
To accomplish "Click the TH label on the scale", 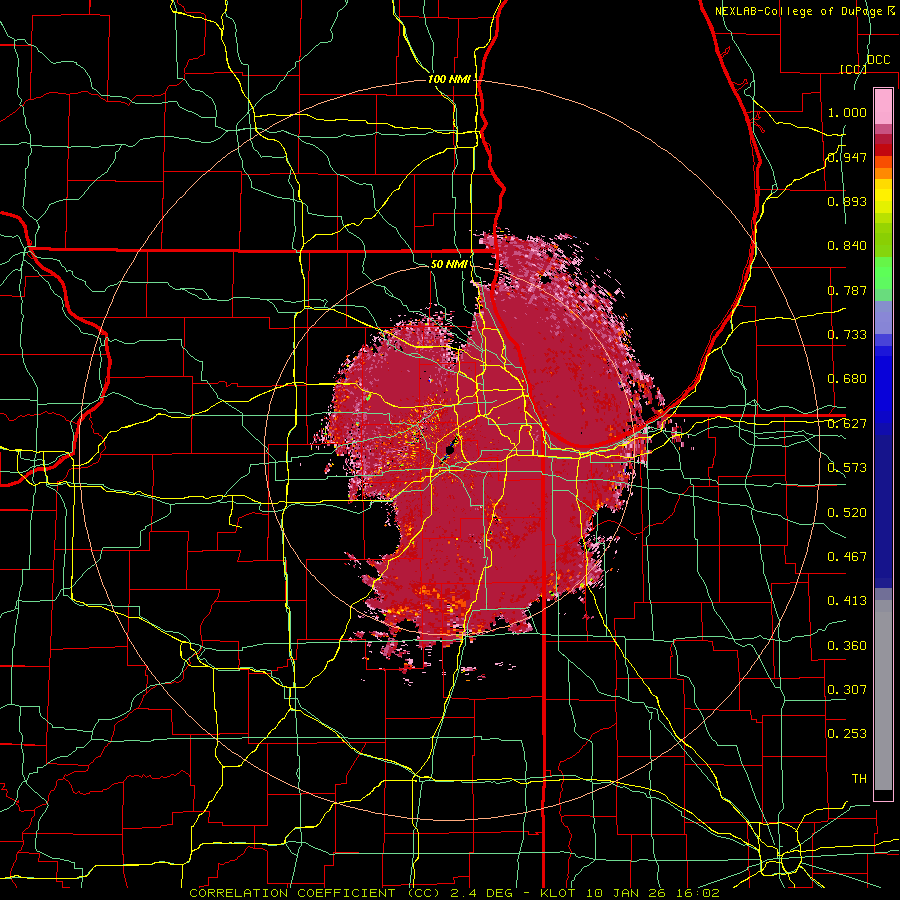I will [859, 779].
